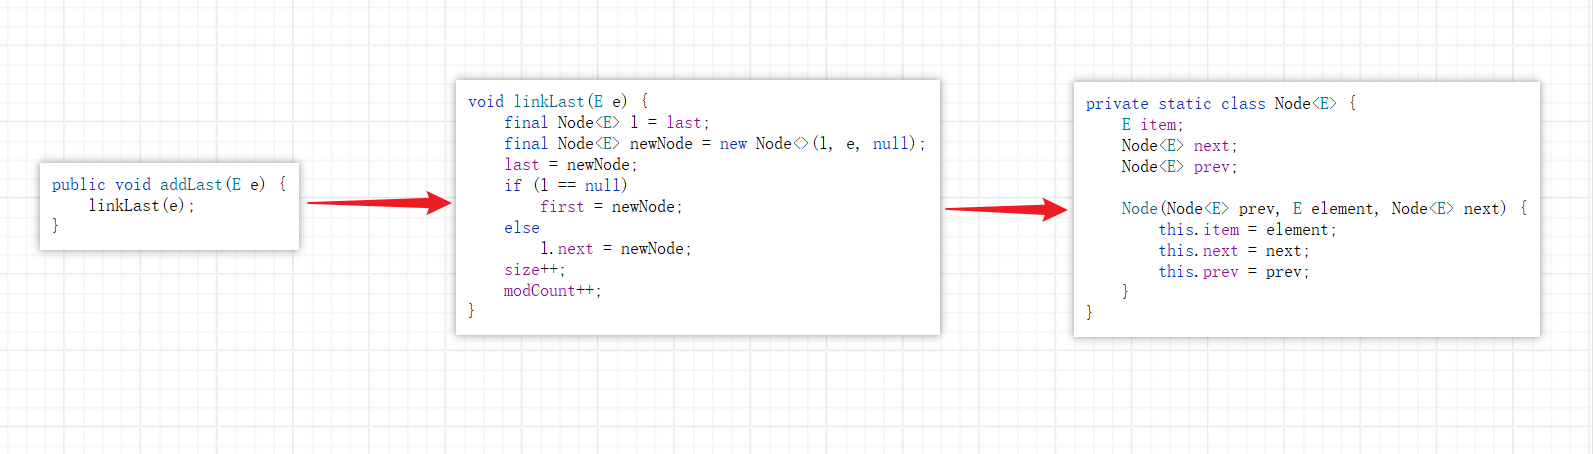The width and height of the screenshot is (1593, 454).
Task: Click the 'final Node<E> l = last;' line
Action: point(607,122)
